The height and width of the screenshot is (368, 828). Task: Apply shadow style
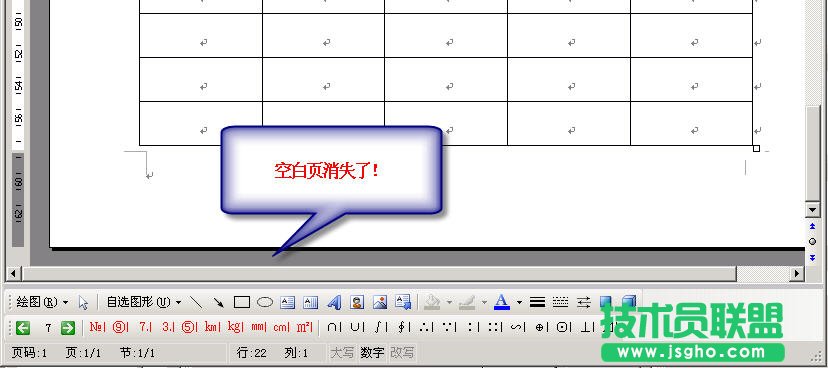[x=606, y=303]
